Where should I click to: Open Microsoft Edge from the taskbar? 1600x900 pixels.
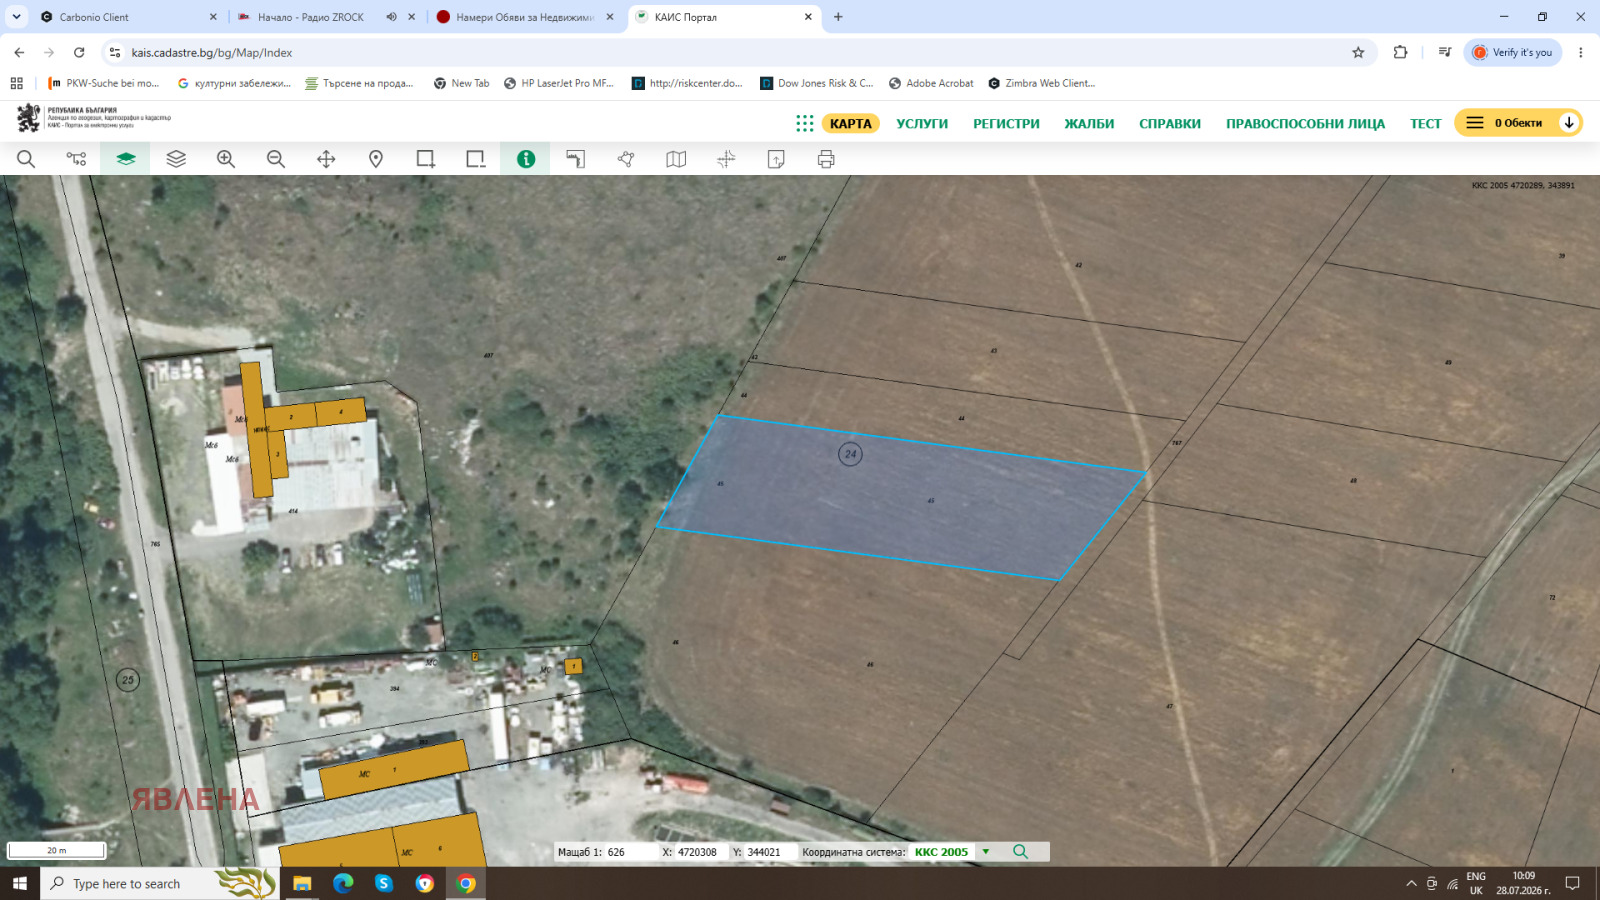pyautogui.click(x=343, y=883)
